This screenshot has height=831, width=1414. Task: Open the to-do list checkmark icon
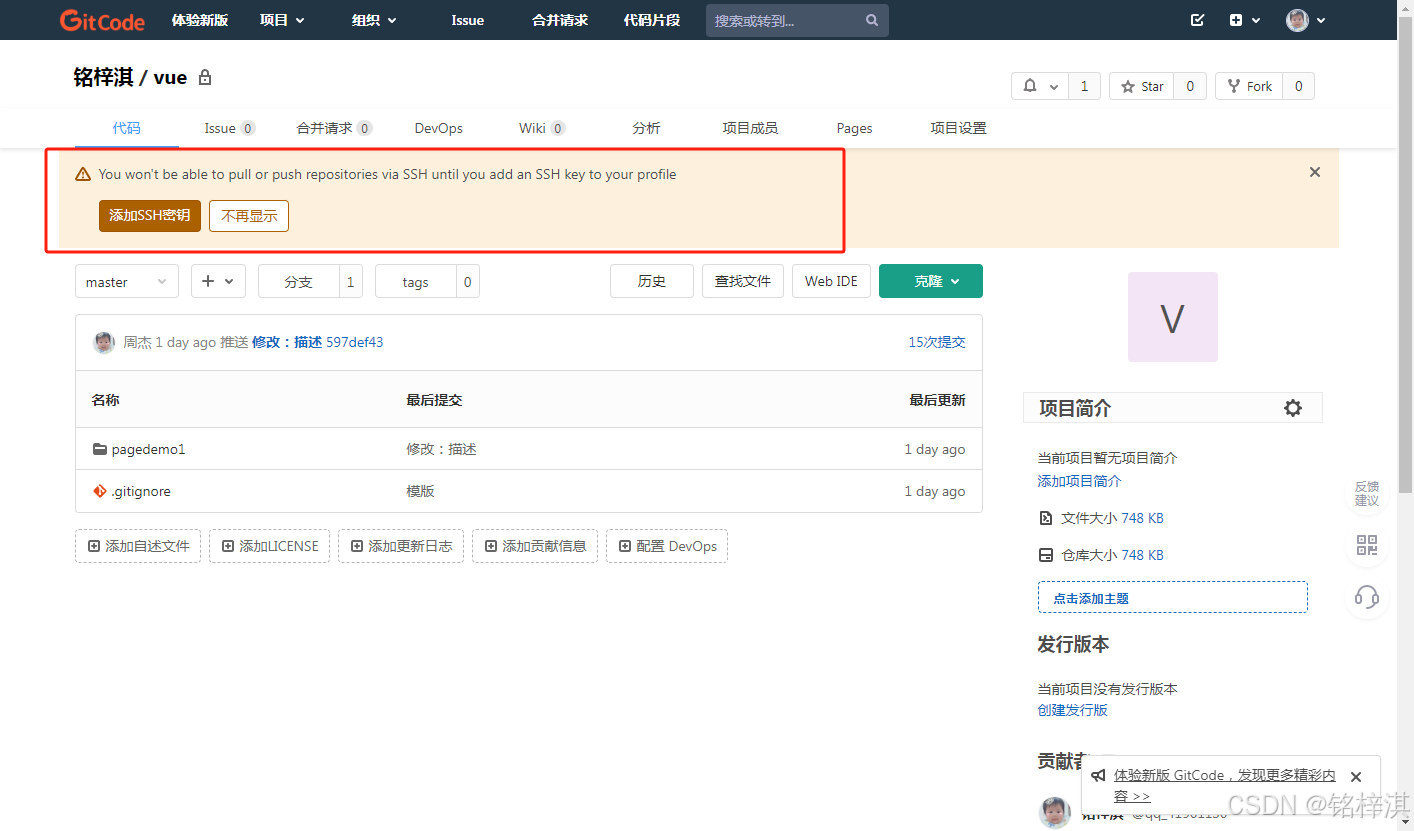click(x=1198, y=20)
